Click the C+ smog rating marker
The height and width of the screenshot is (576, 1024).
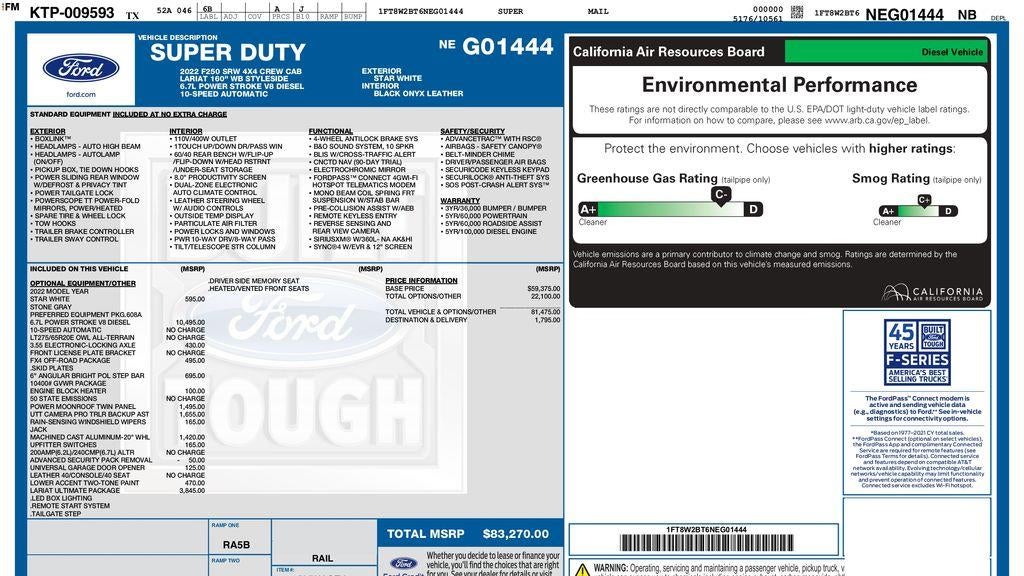pos(924,201)
